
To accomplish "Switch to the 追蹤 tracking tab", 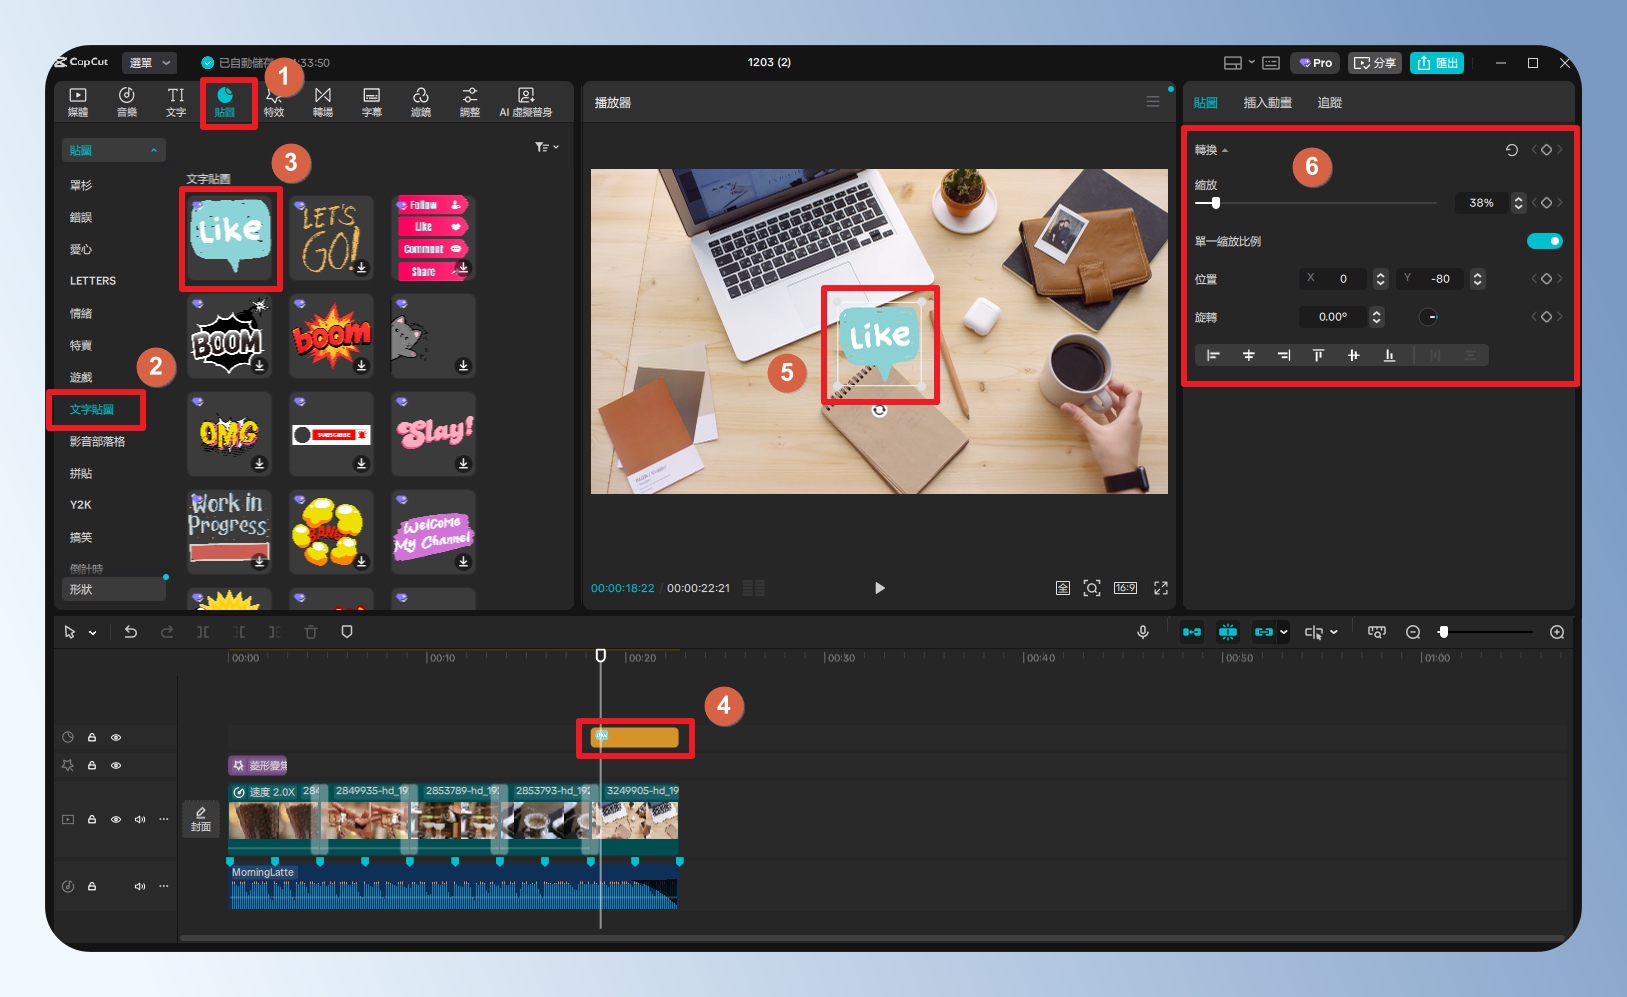I will click(1329, 103).
